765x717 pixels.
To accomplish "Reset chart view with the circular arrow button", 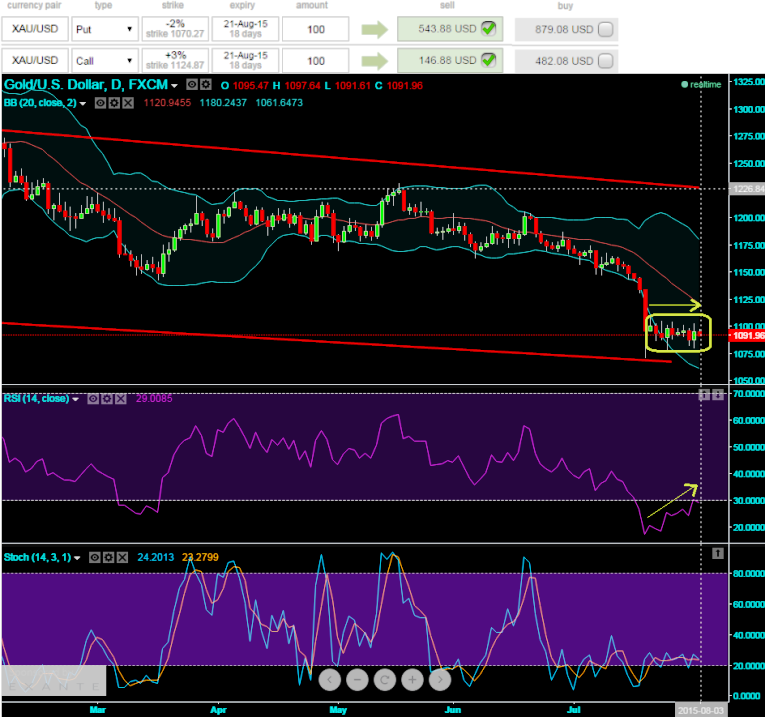I will (x=384, y=680).
